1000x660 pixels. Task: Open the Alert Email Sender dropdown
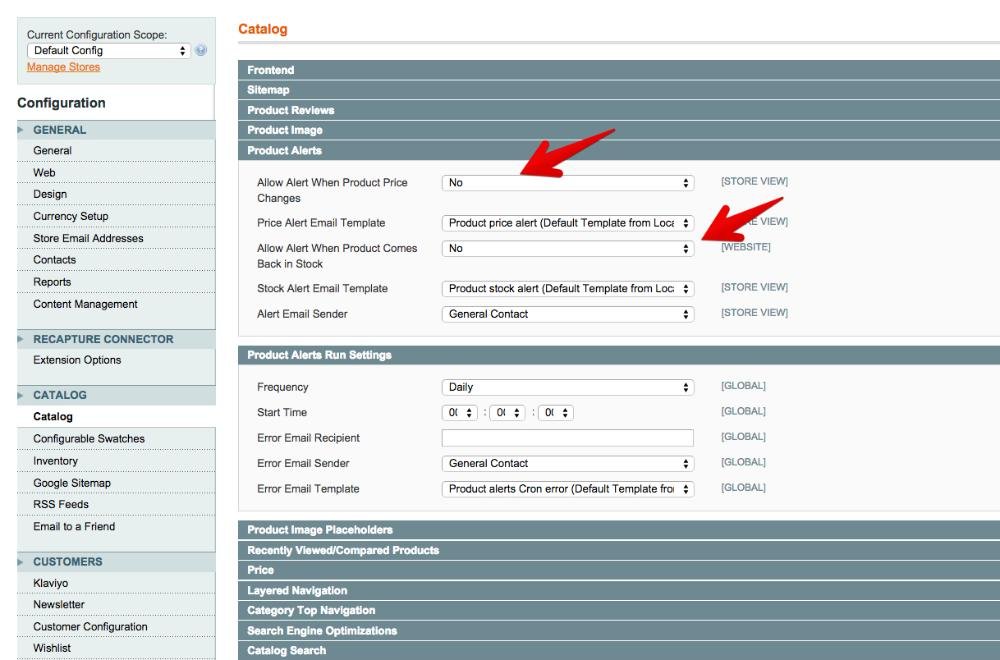point(567,314)
